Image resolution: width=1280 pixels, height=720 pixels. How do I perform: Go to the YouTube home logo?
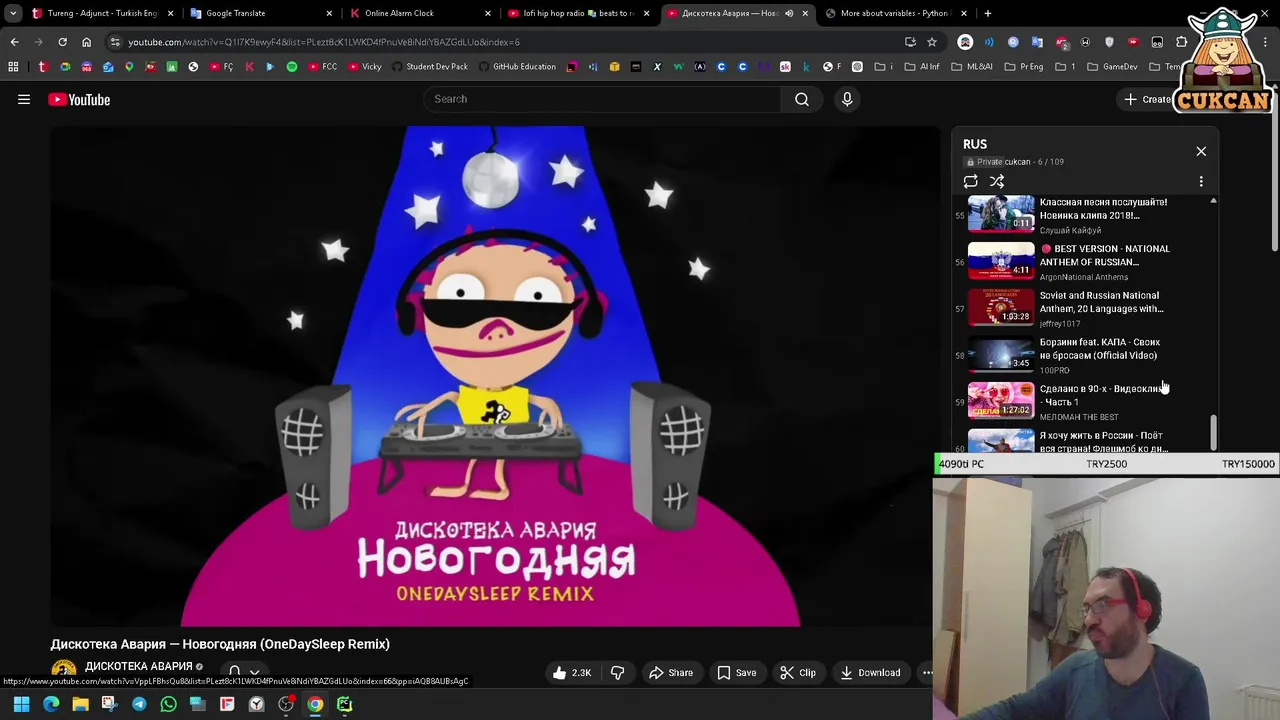pyautogui.click(x=79, y=99)
